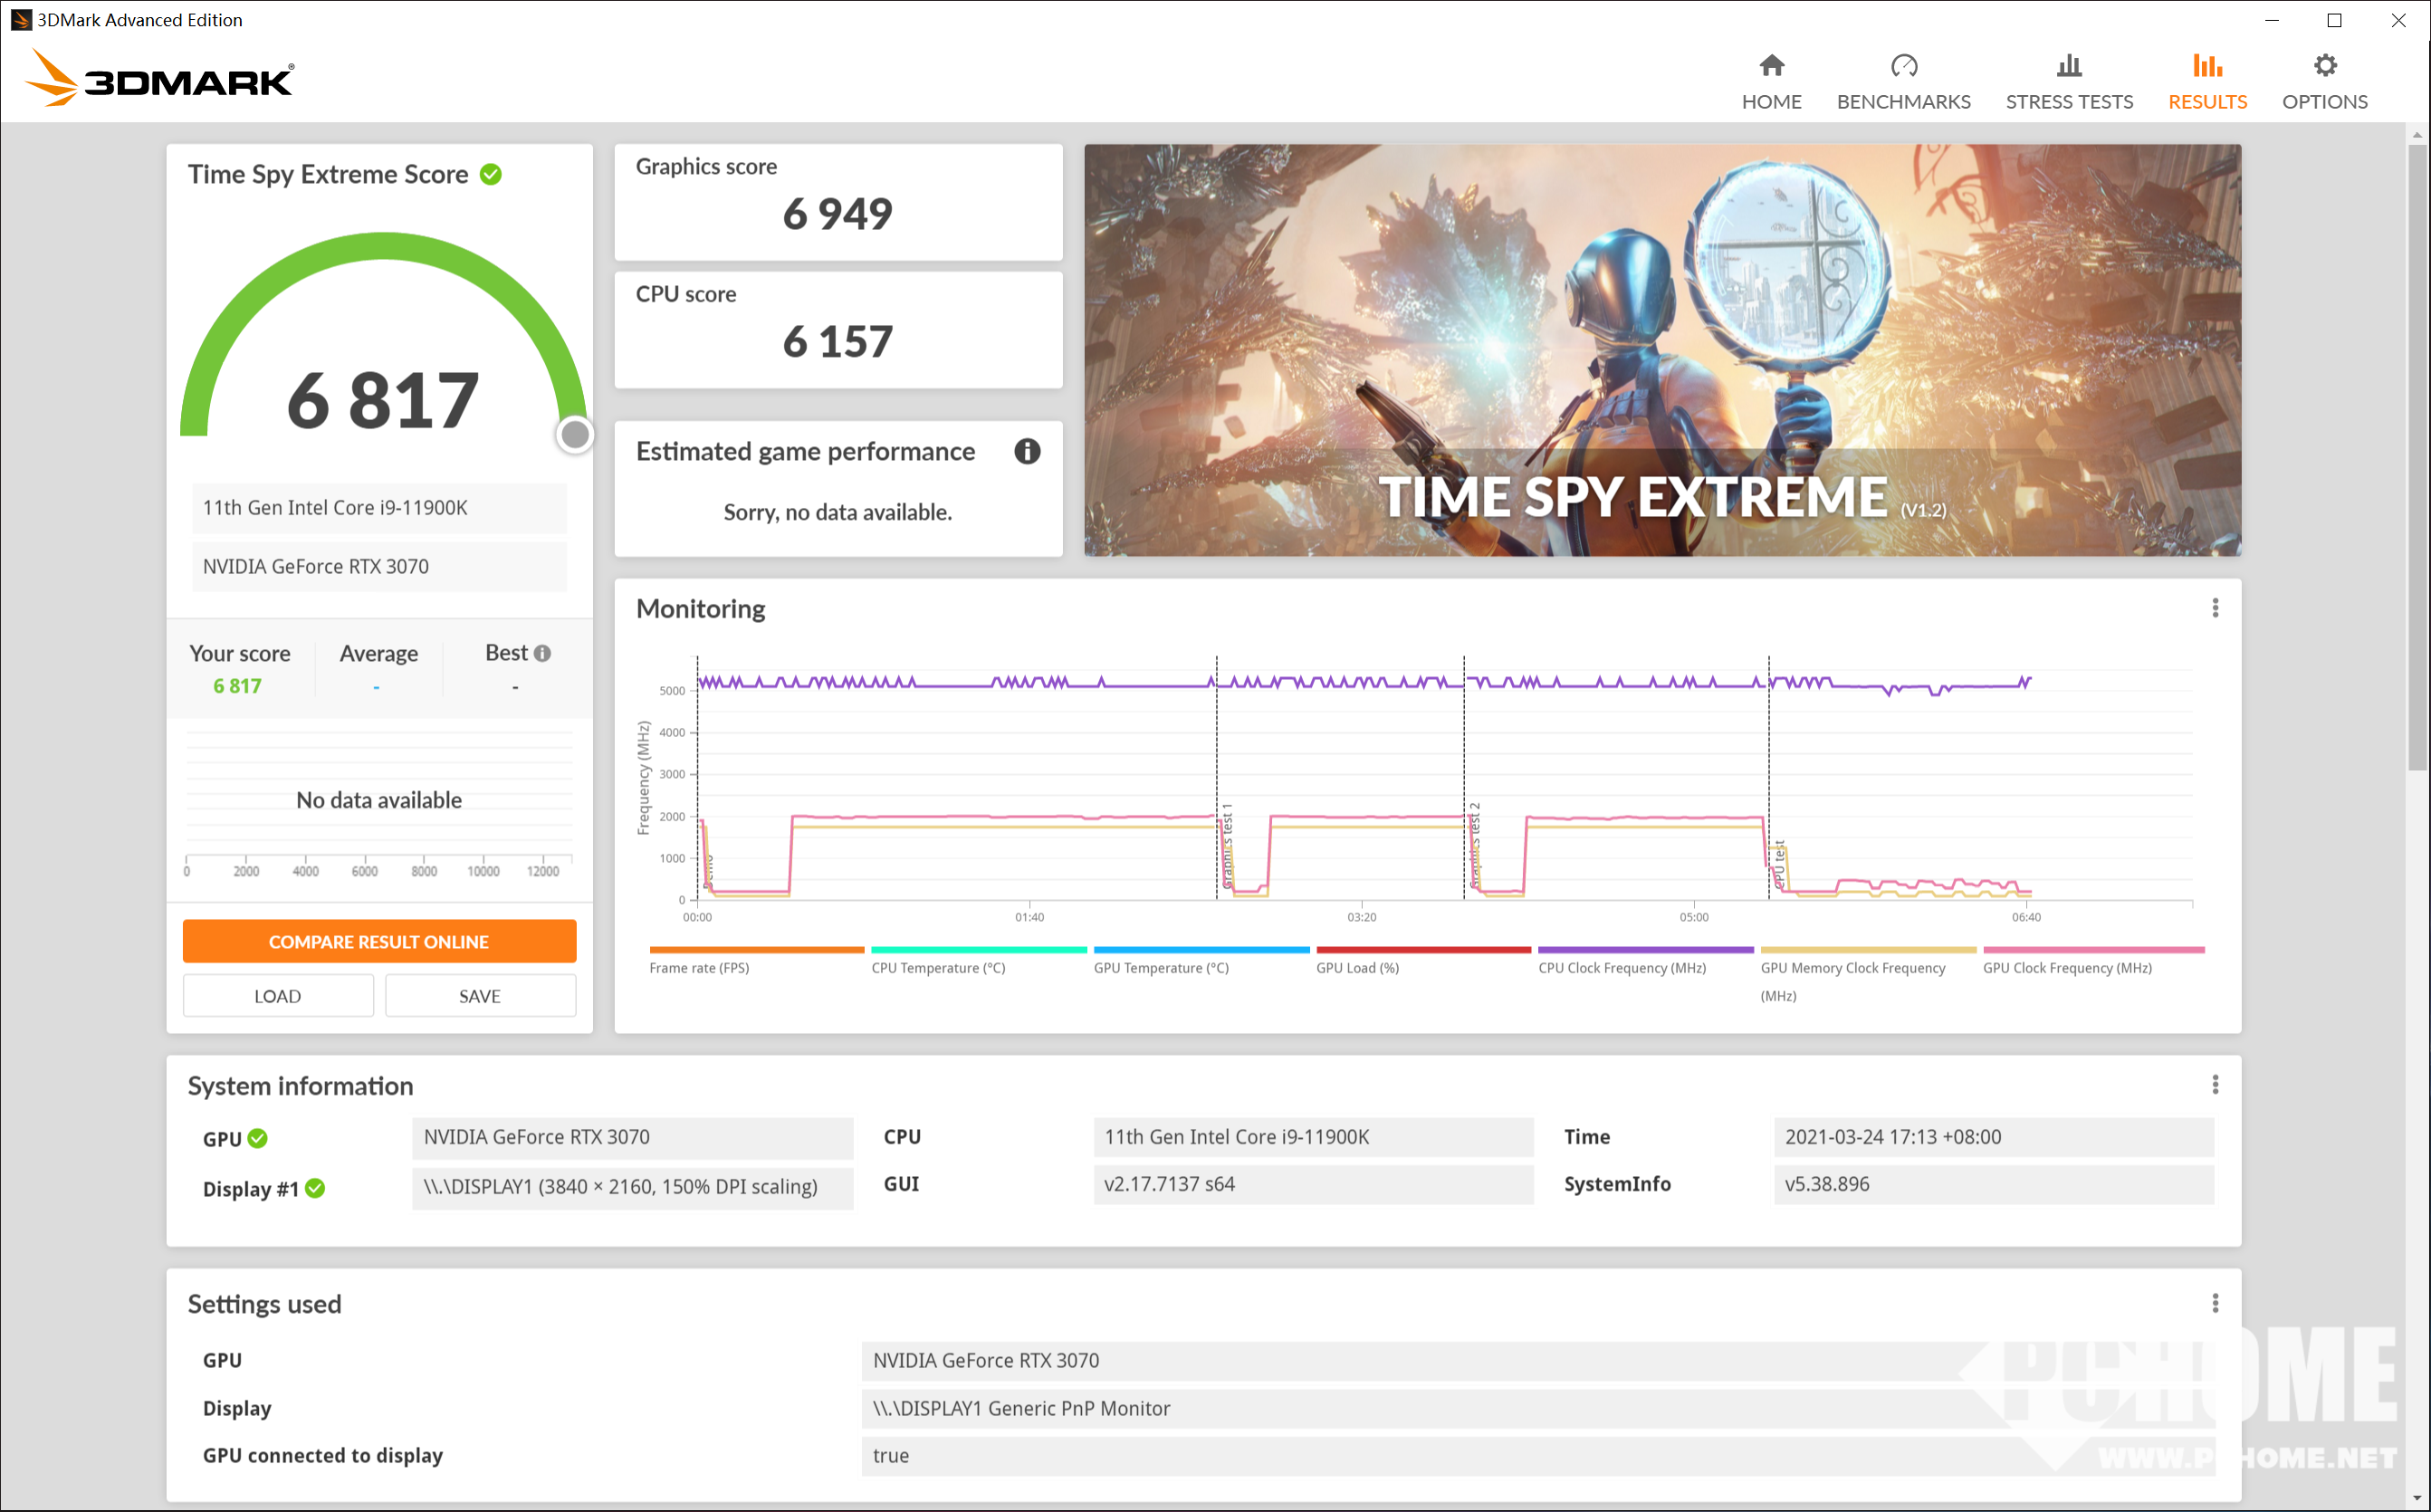
Task: Toggle the CPU Temperature legend series
Action: click(938, 967)
